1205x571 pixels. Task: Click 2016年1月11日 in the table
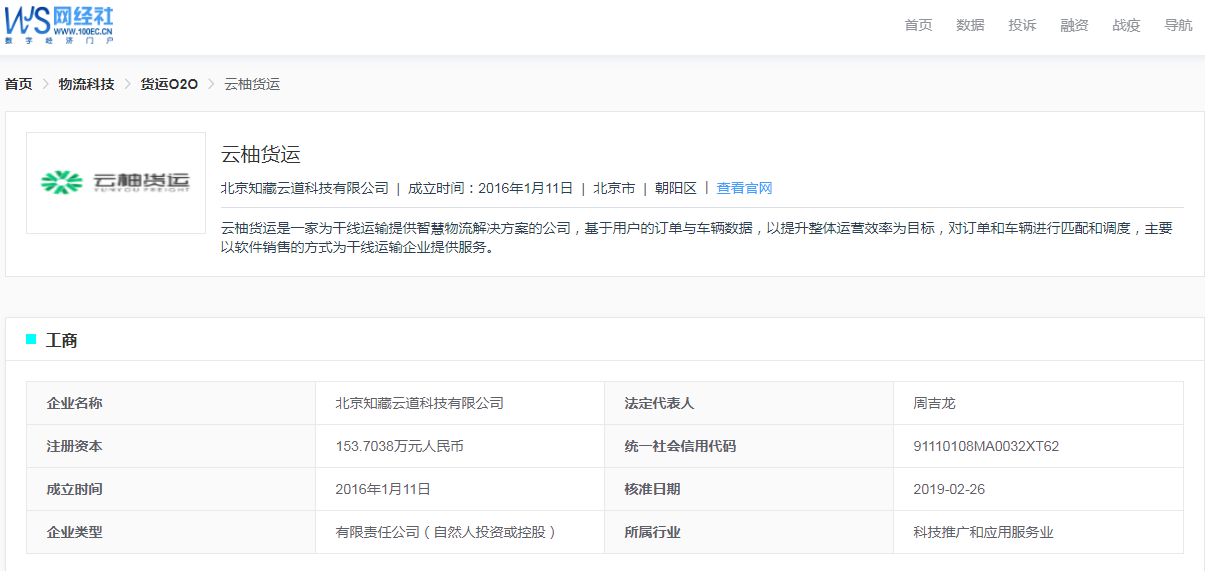(x=383, y=489)
